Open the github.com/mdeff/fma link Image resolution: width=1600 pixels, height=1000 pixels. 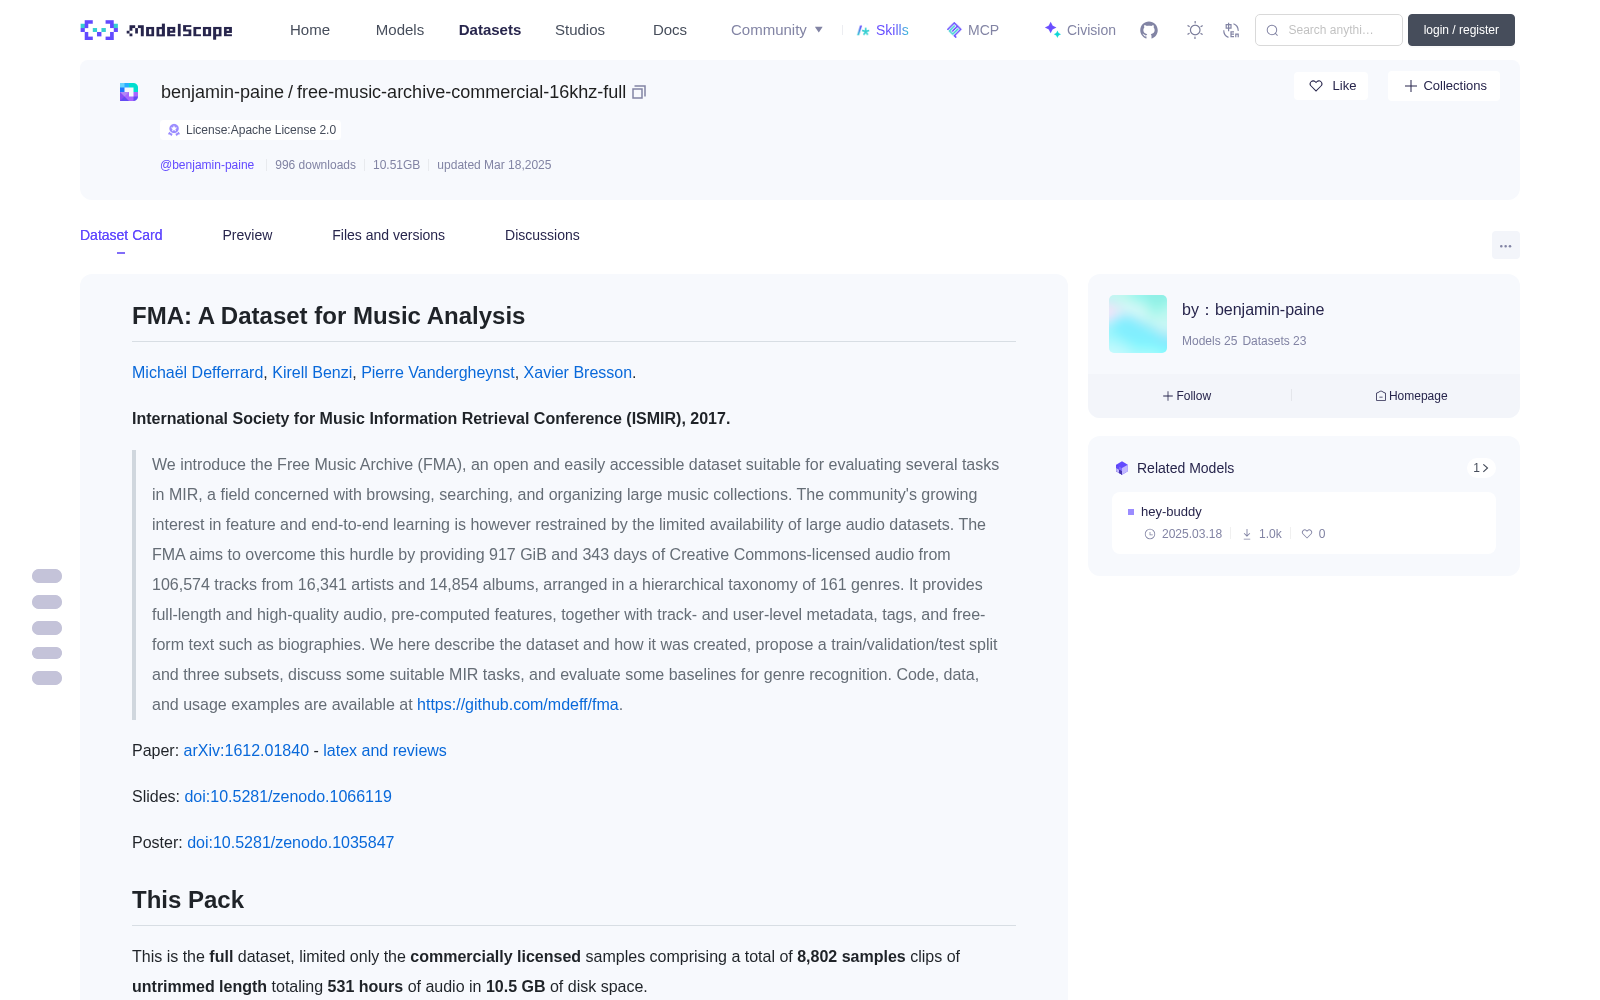[518, 704]
